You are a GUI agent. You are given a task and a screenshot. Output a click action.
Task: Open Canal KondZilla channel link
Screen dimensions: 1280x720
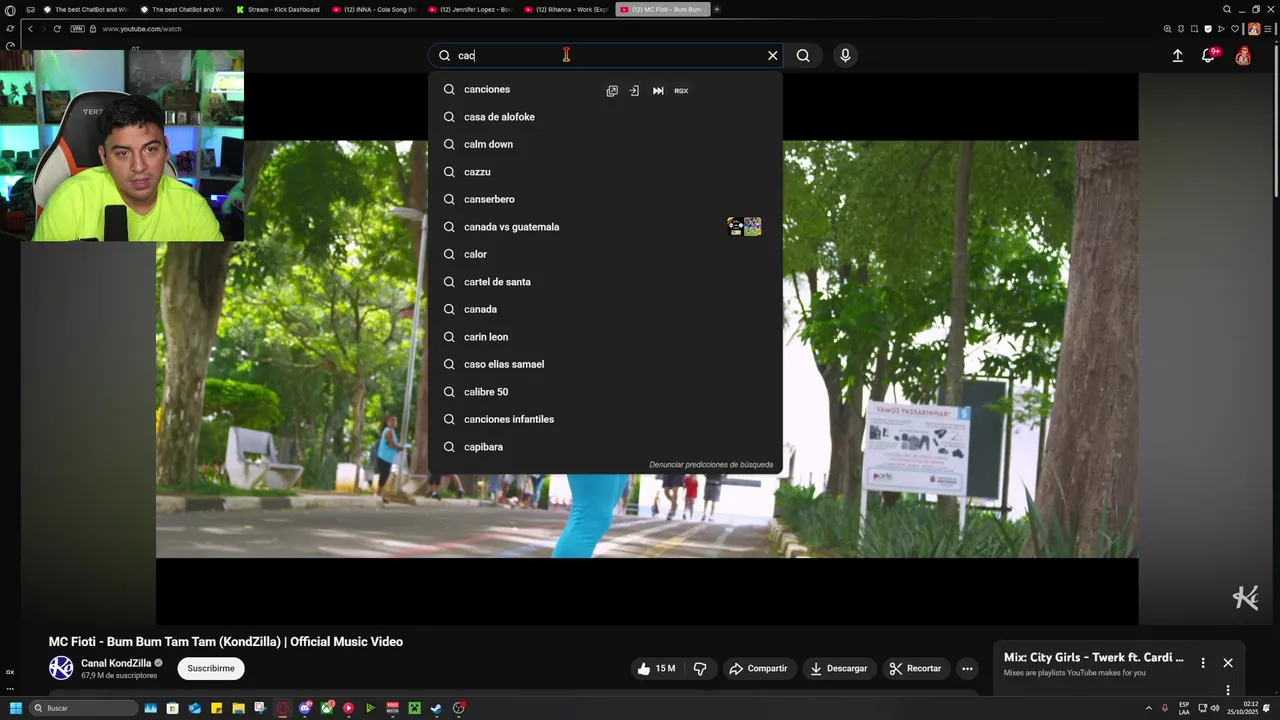click(x=116, y=663)
